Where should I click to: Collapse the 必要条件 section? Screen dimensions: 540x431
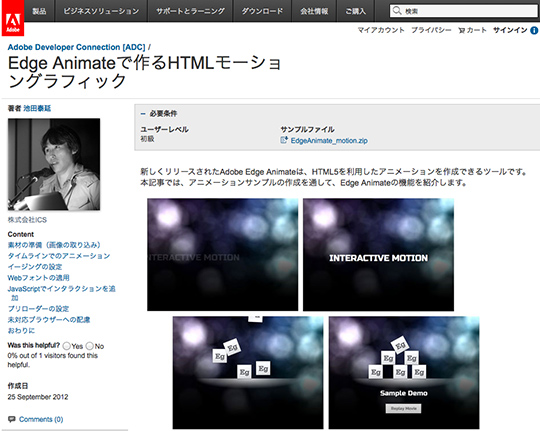point(143,114)
